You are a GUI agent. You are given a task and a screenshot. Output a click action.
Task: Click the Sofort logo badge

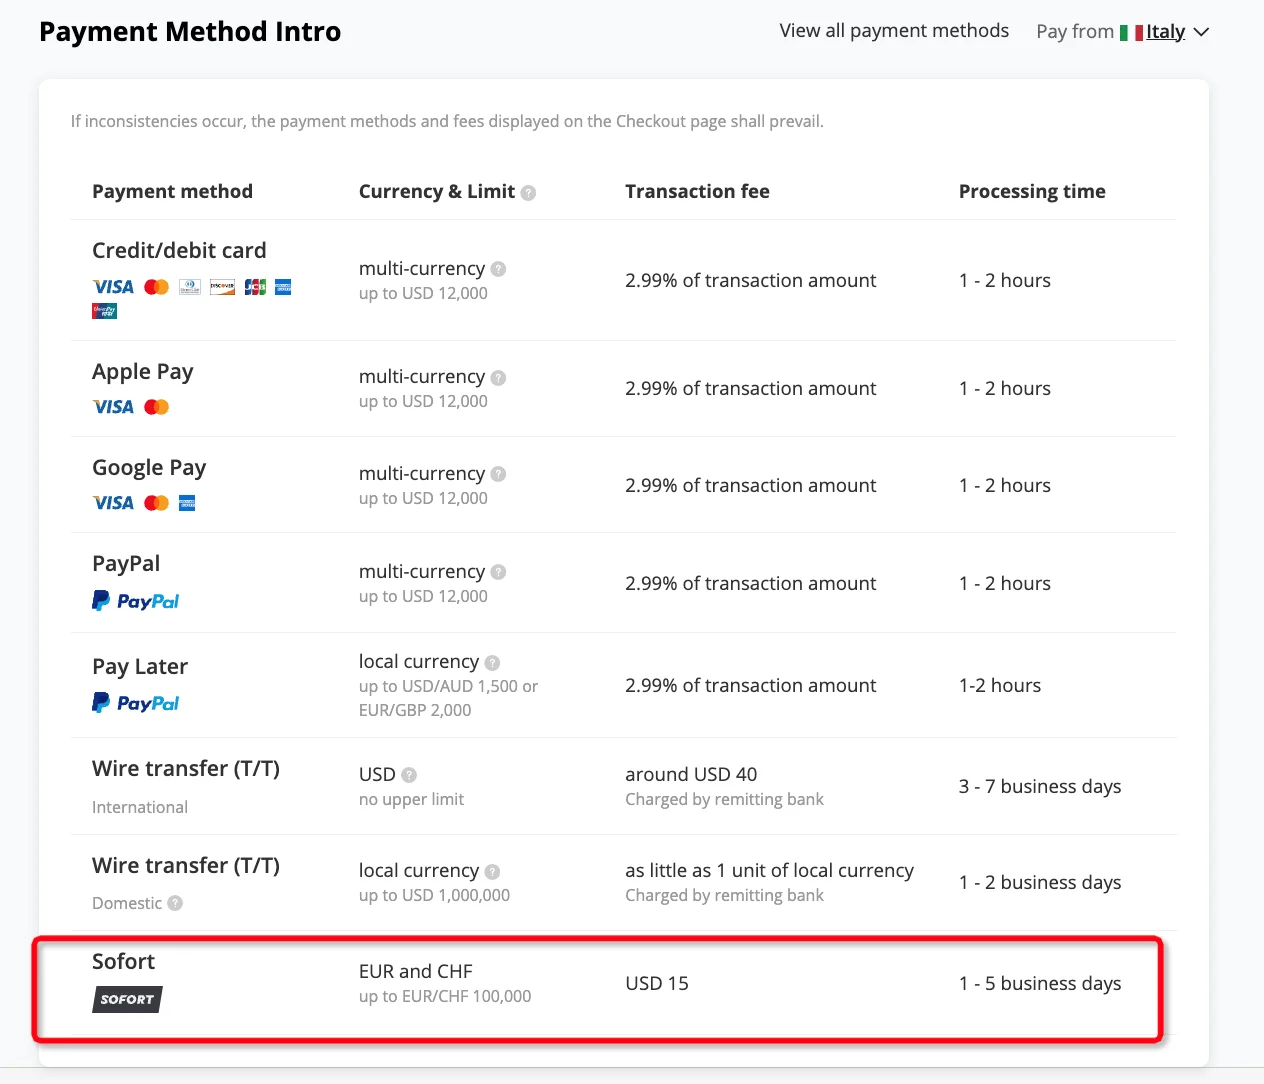pyautogui.click(x=127, y=999)
